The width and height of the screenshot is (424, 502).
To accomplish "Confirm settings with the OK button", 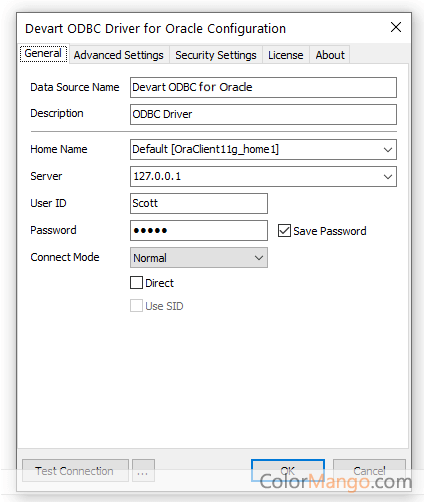I will coord(288,470).
